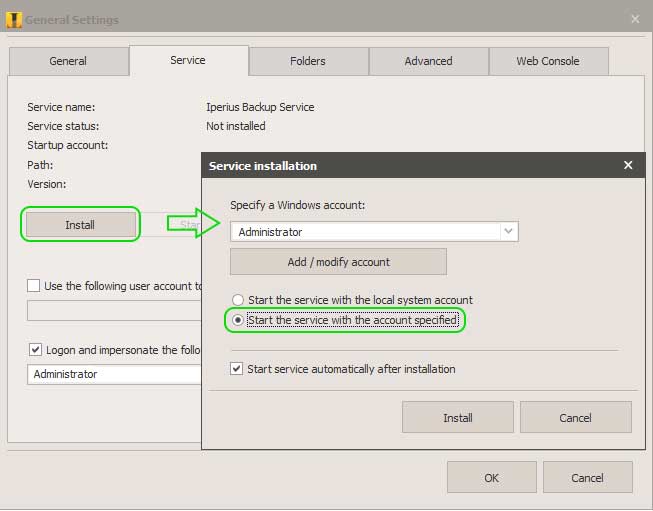Click the Administrator field in General Settings
Image resolution: width=653 pixels, height=511 pixels.
114,374
